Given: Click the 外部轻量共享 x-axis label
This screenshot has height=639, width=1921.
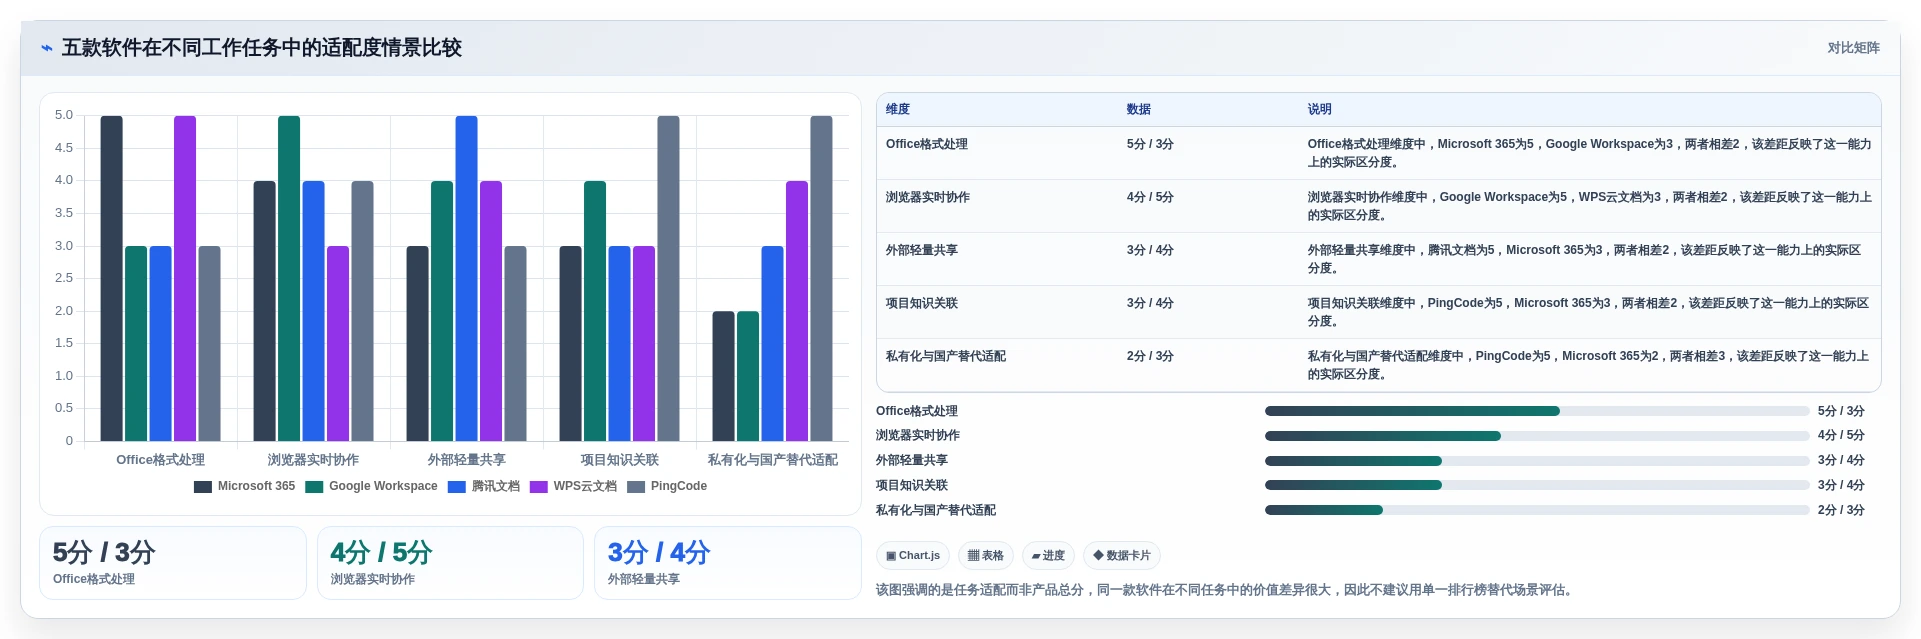Looking at the screenshot, I should [x=467, y=460].
